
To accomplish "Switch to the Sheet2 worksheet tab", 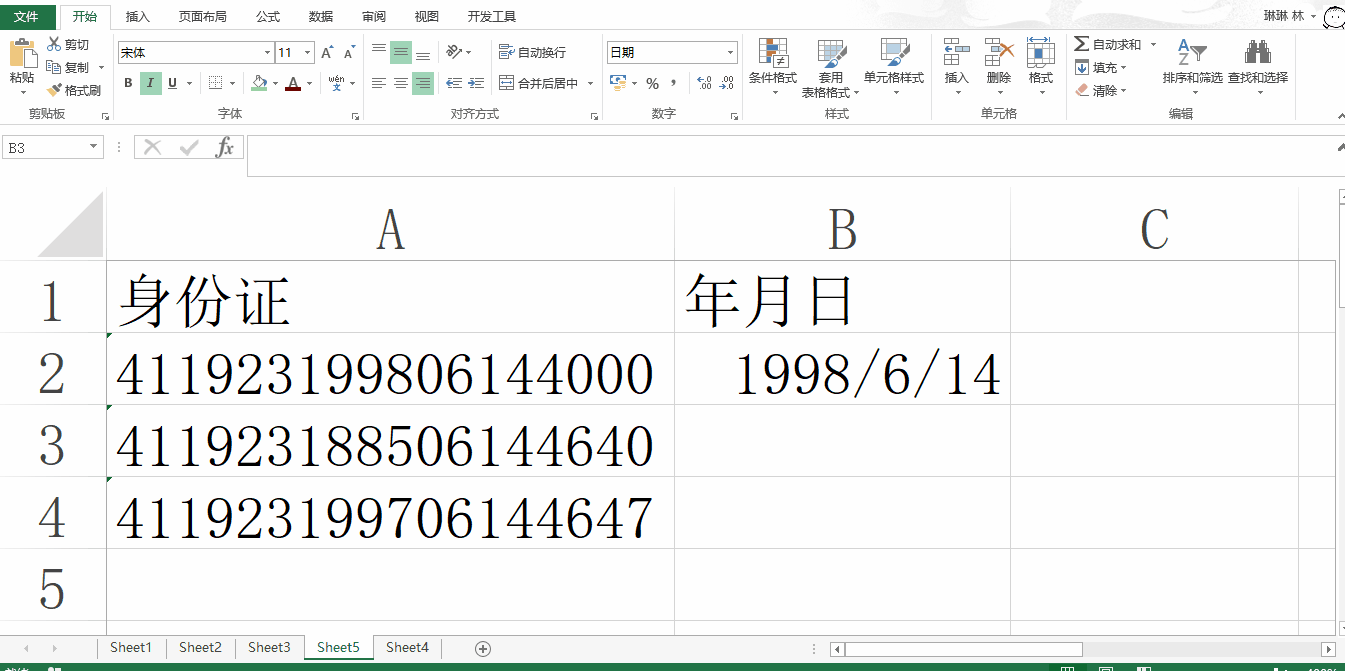I will coord(199,647).
